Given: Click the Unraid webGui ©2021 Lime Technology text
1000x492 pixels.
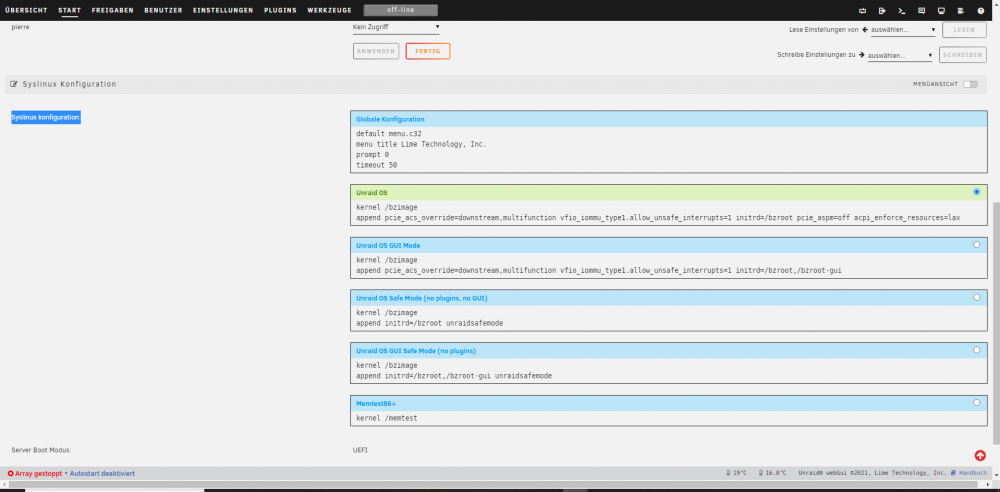Looking at the screenshot, I should pyautogui.click(x=872, y=473).
